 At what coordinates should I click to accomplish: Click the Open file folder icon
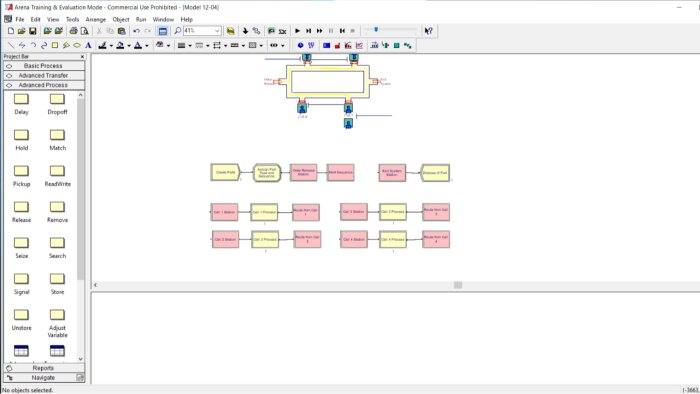pyautogui.click(x=21, y=31)
